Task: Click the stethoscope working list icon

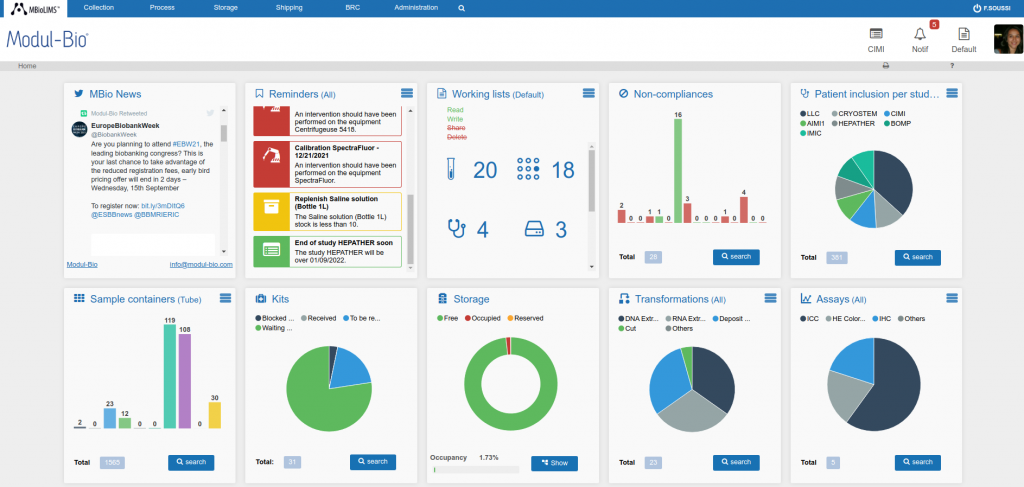Action: [457, 229]
